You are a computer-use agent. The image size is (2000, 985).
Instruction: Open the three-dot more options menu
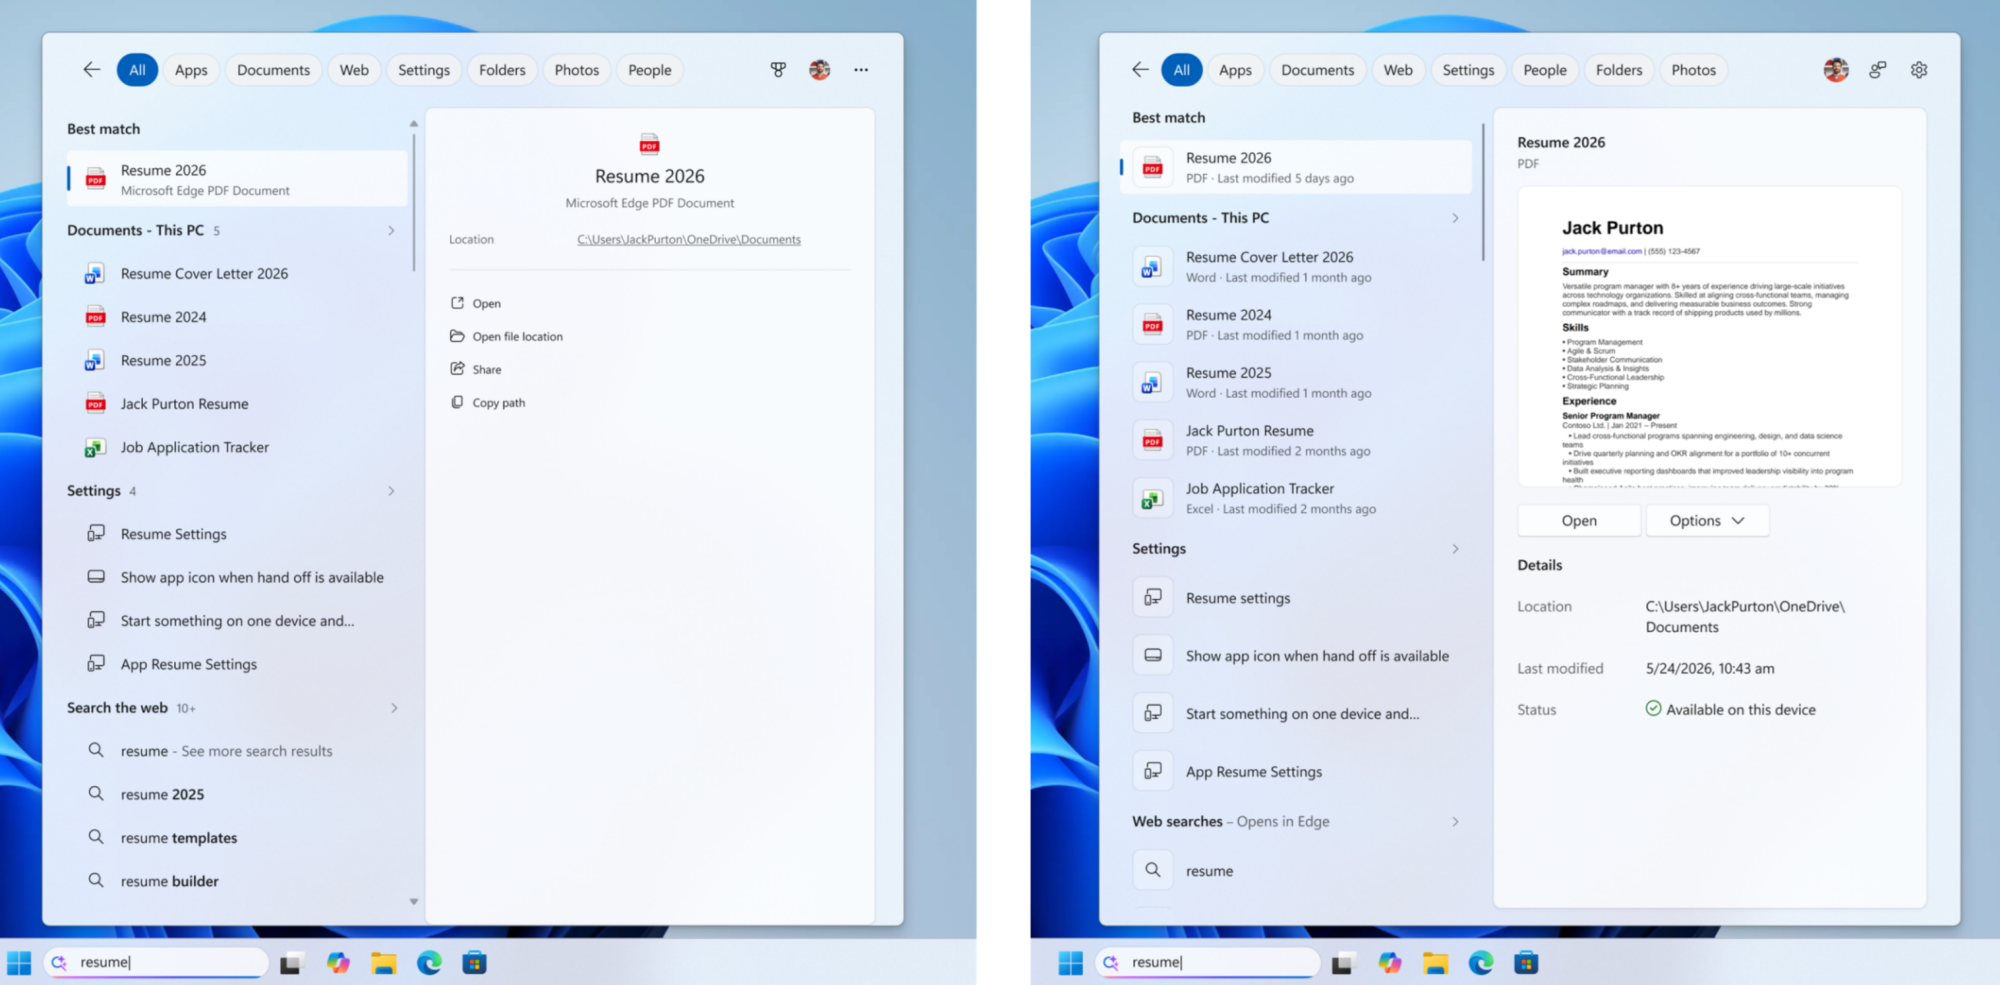click(x=861, y=70)
